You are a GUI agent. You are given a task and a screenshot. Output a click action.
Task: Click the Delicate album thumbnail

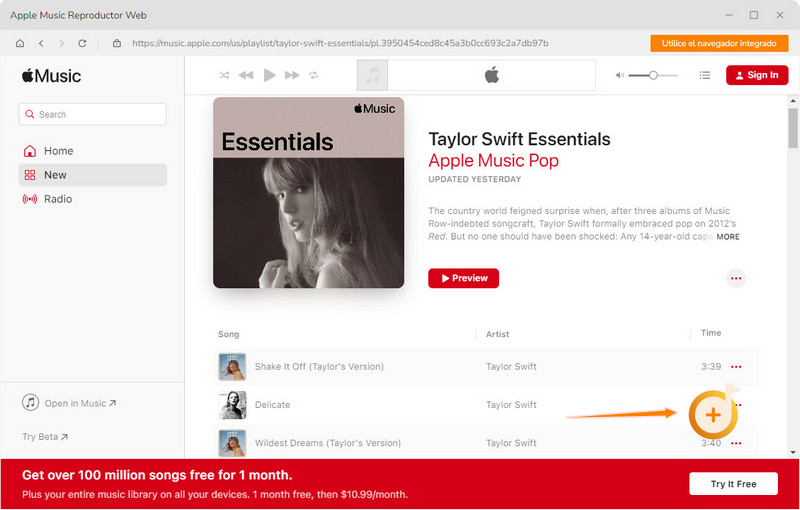[x=232, y=405]
